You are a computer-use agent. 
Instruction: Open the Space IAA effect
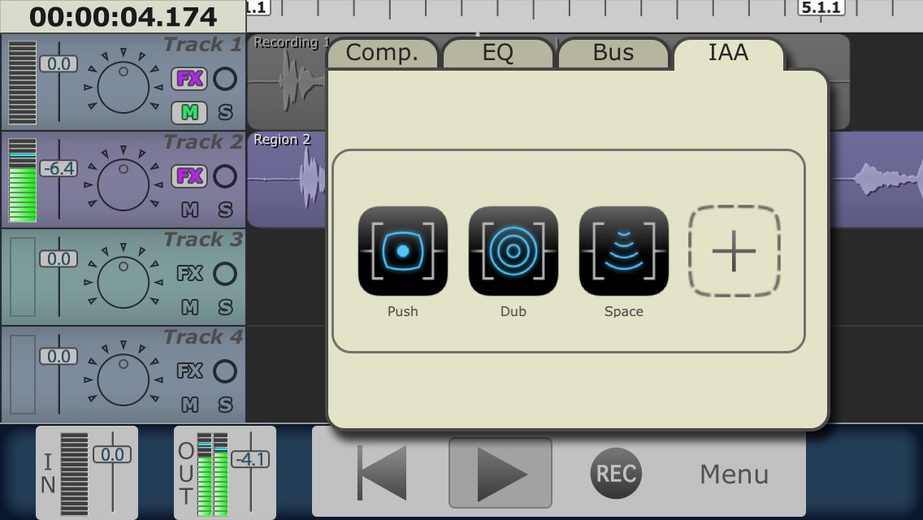pyautogui.click(x=624, y=251)
